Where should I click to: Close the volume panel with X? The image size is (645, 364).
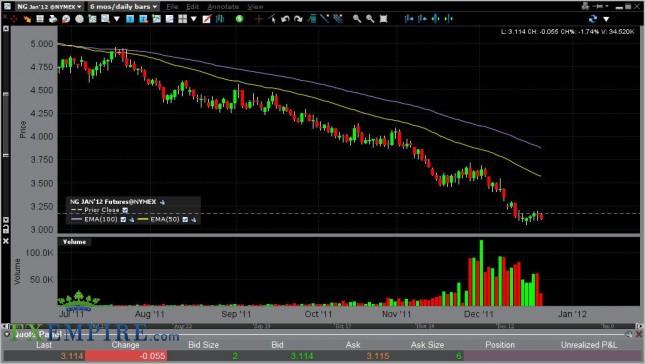click(6, 241)
